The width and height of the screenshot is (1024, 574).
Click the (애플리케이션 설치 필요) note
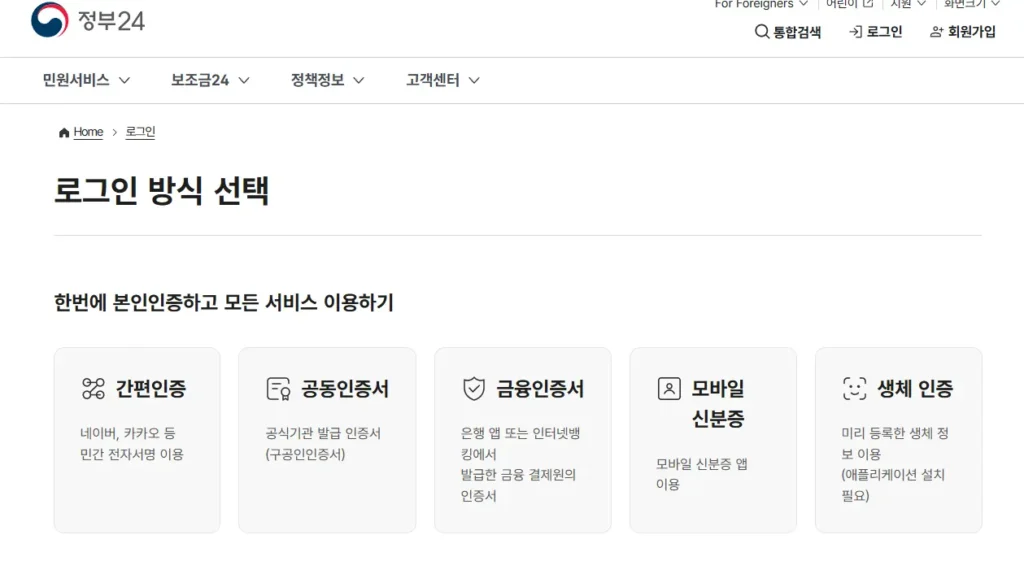893,485
